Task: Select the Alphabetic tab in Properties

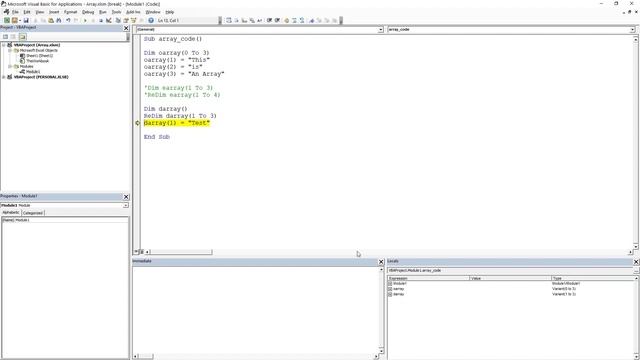Action: pos(11,213)
